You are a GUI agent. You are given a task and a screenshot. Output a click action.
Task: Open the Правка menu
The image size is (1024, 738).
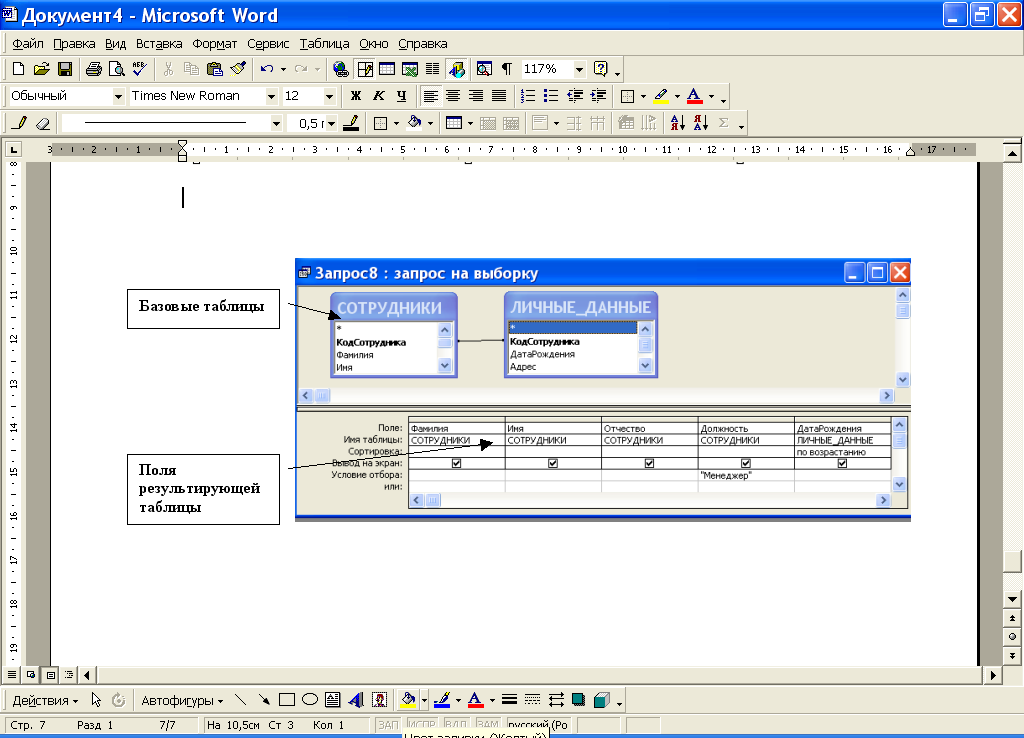point(74,44)
